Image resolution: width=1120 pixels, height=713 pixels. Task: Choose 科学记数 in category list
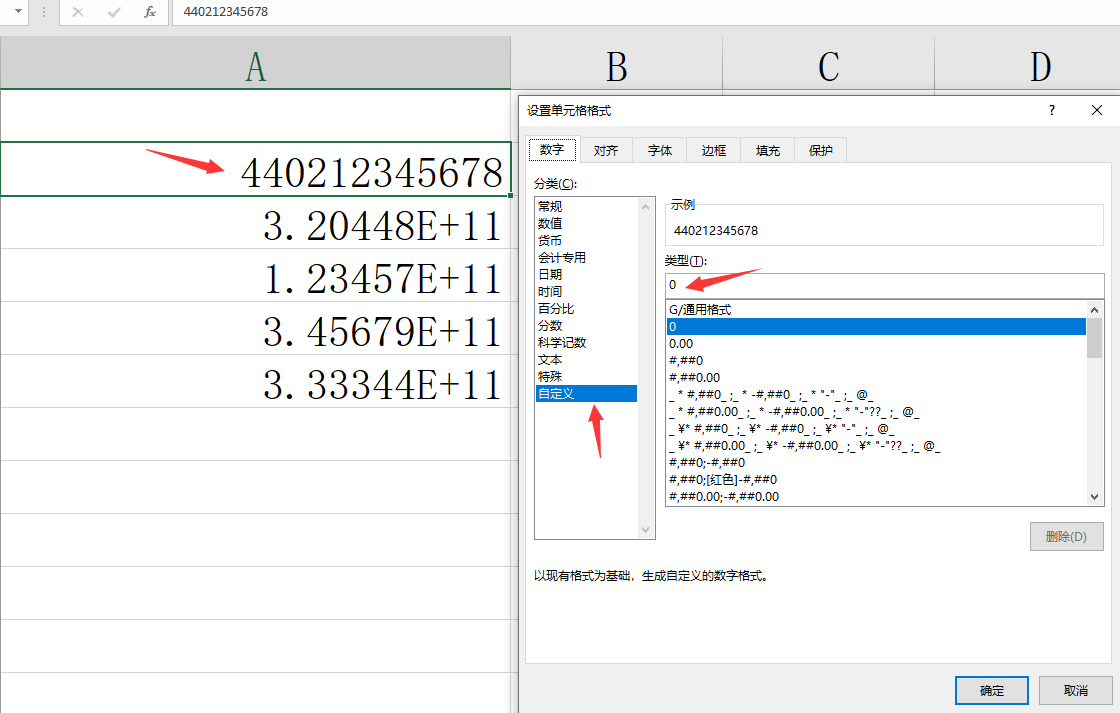[x=586, y=342]
